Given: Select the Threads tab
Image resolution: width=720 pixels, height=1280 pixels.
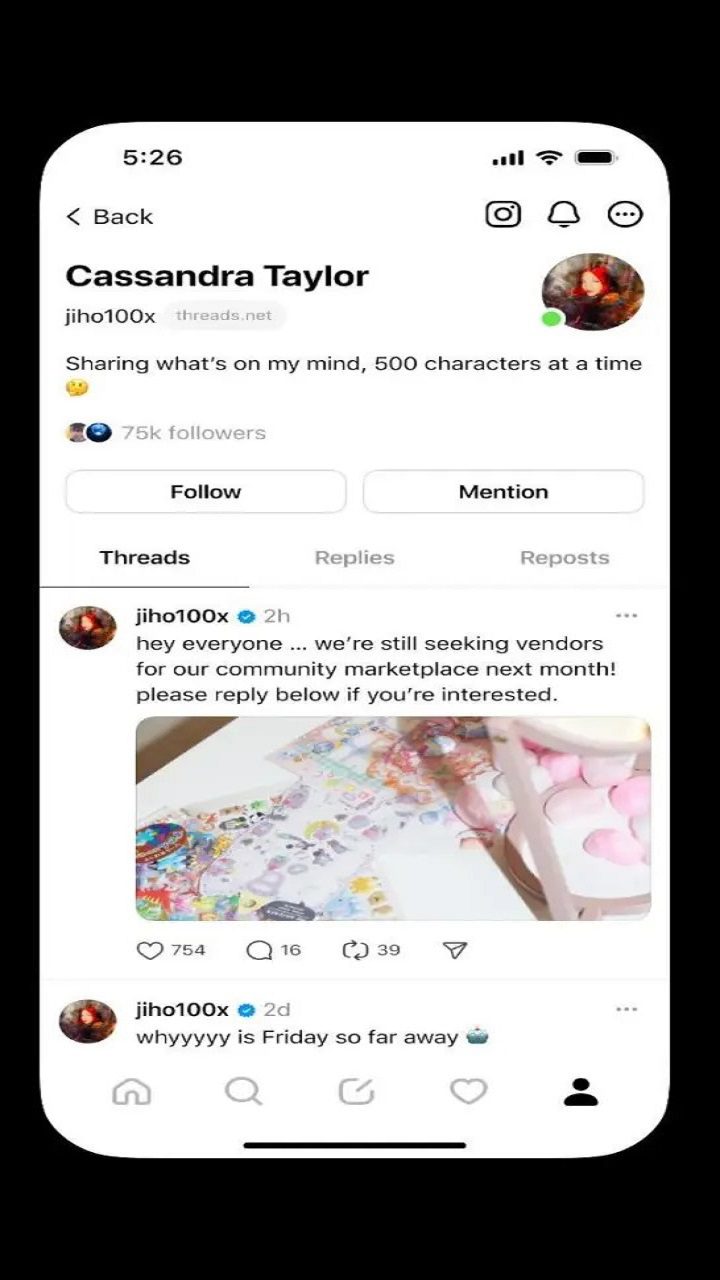Looking at the screenshot, I should pos(145,558).
